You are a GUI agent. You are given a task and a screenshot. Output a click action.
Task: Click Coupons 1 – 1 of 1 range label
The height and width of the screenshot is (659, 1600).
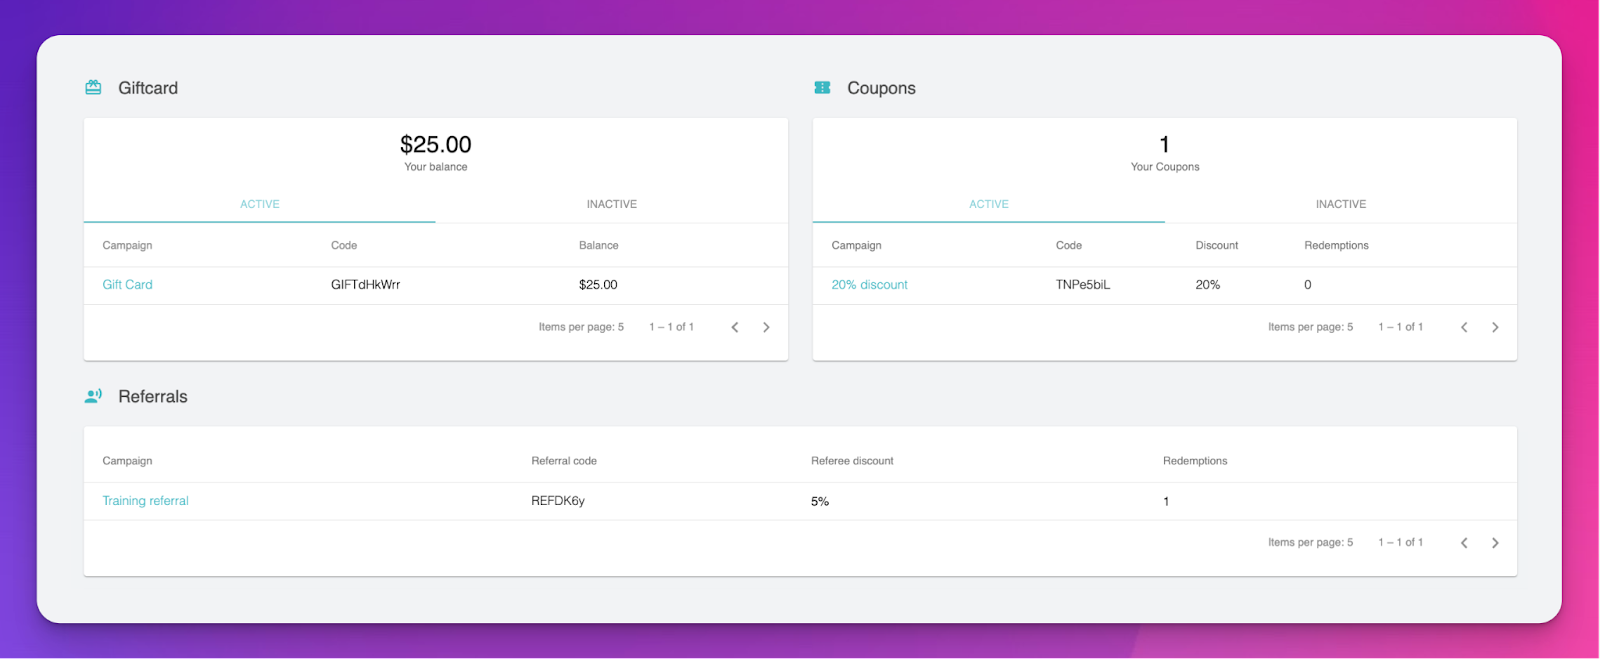(1400, 327)
